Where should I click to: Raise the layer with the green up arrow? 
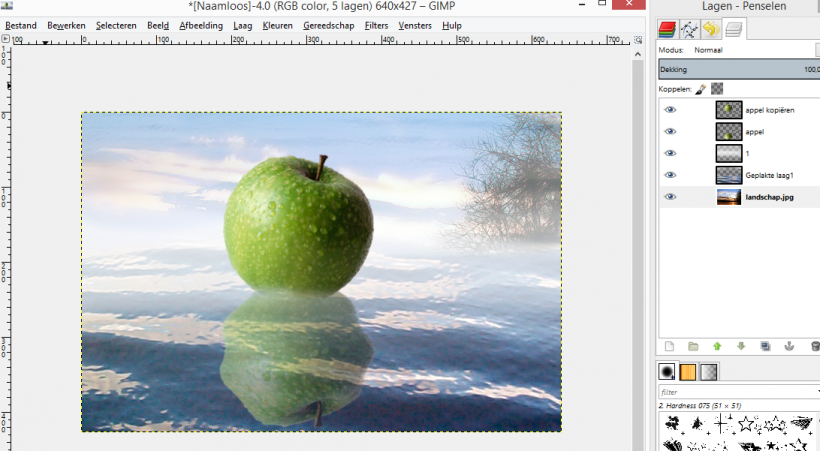717,346
